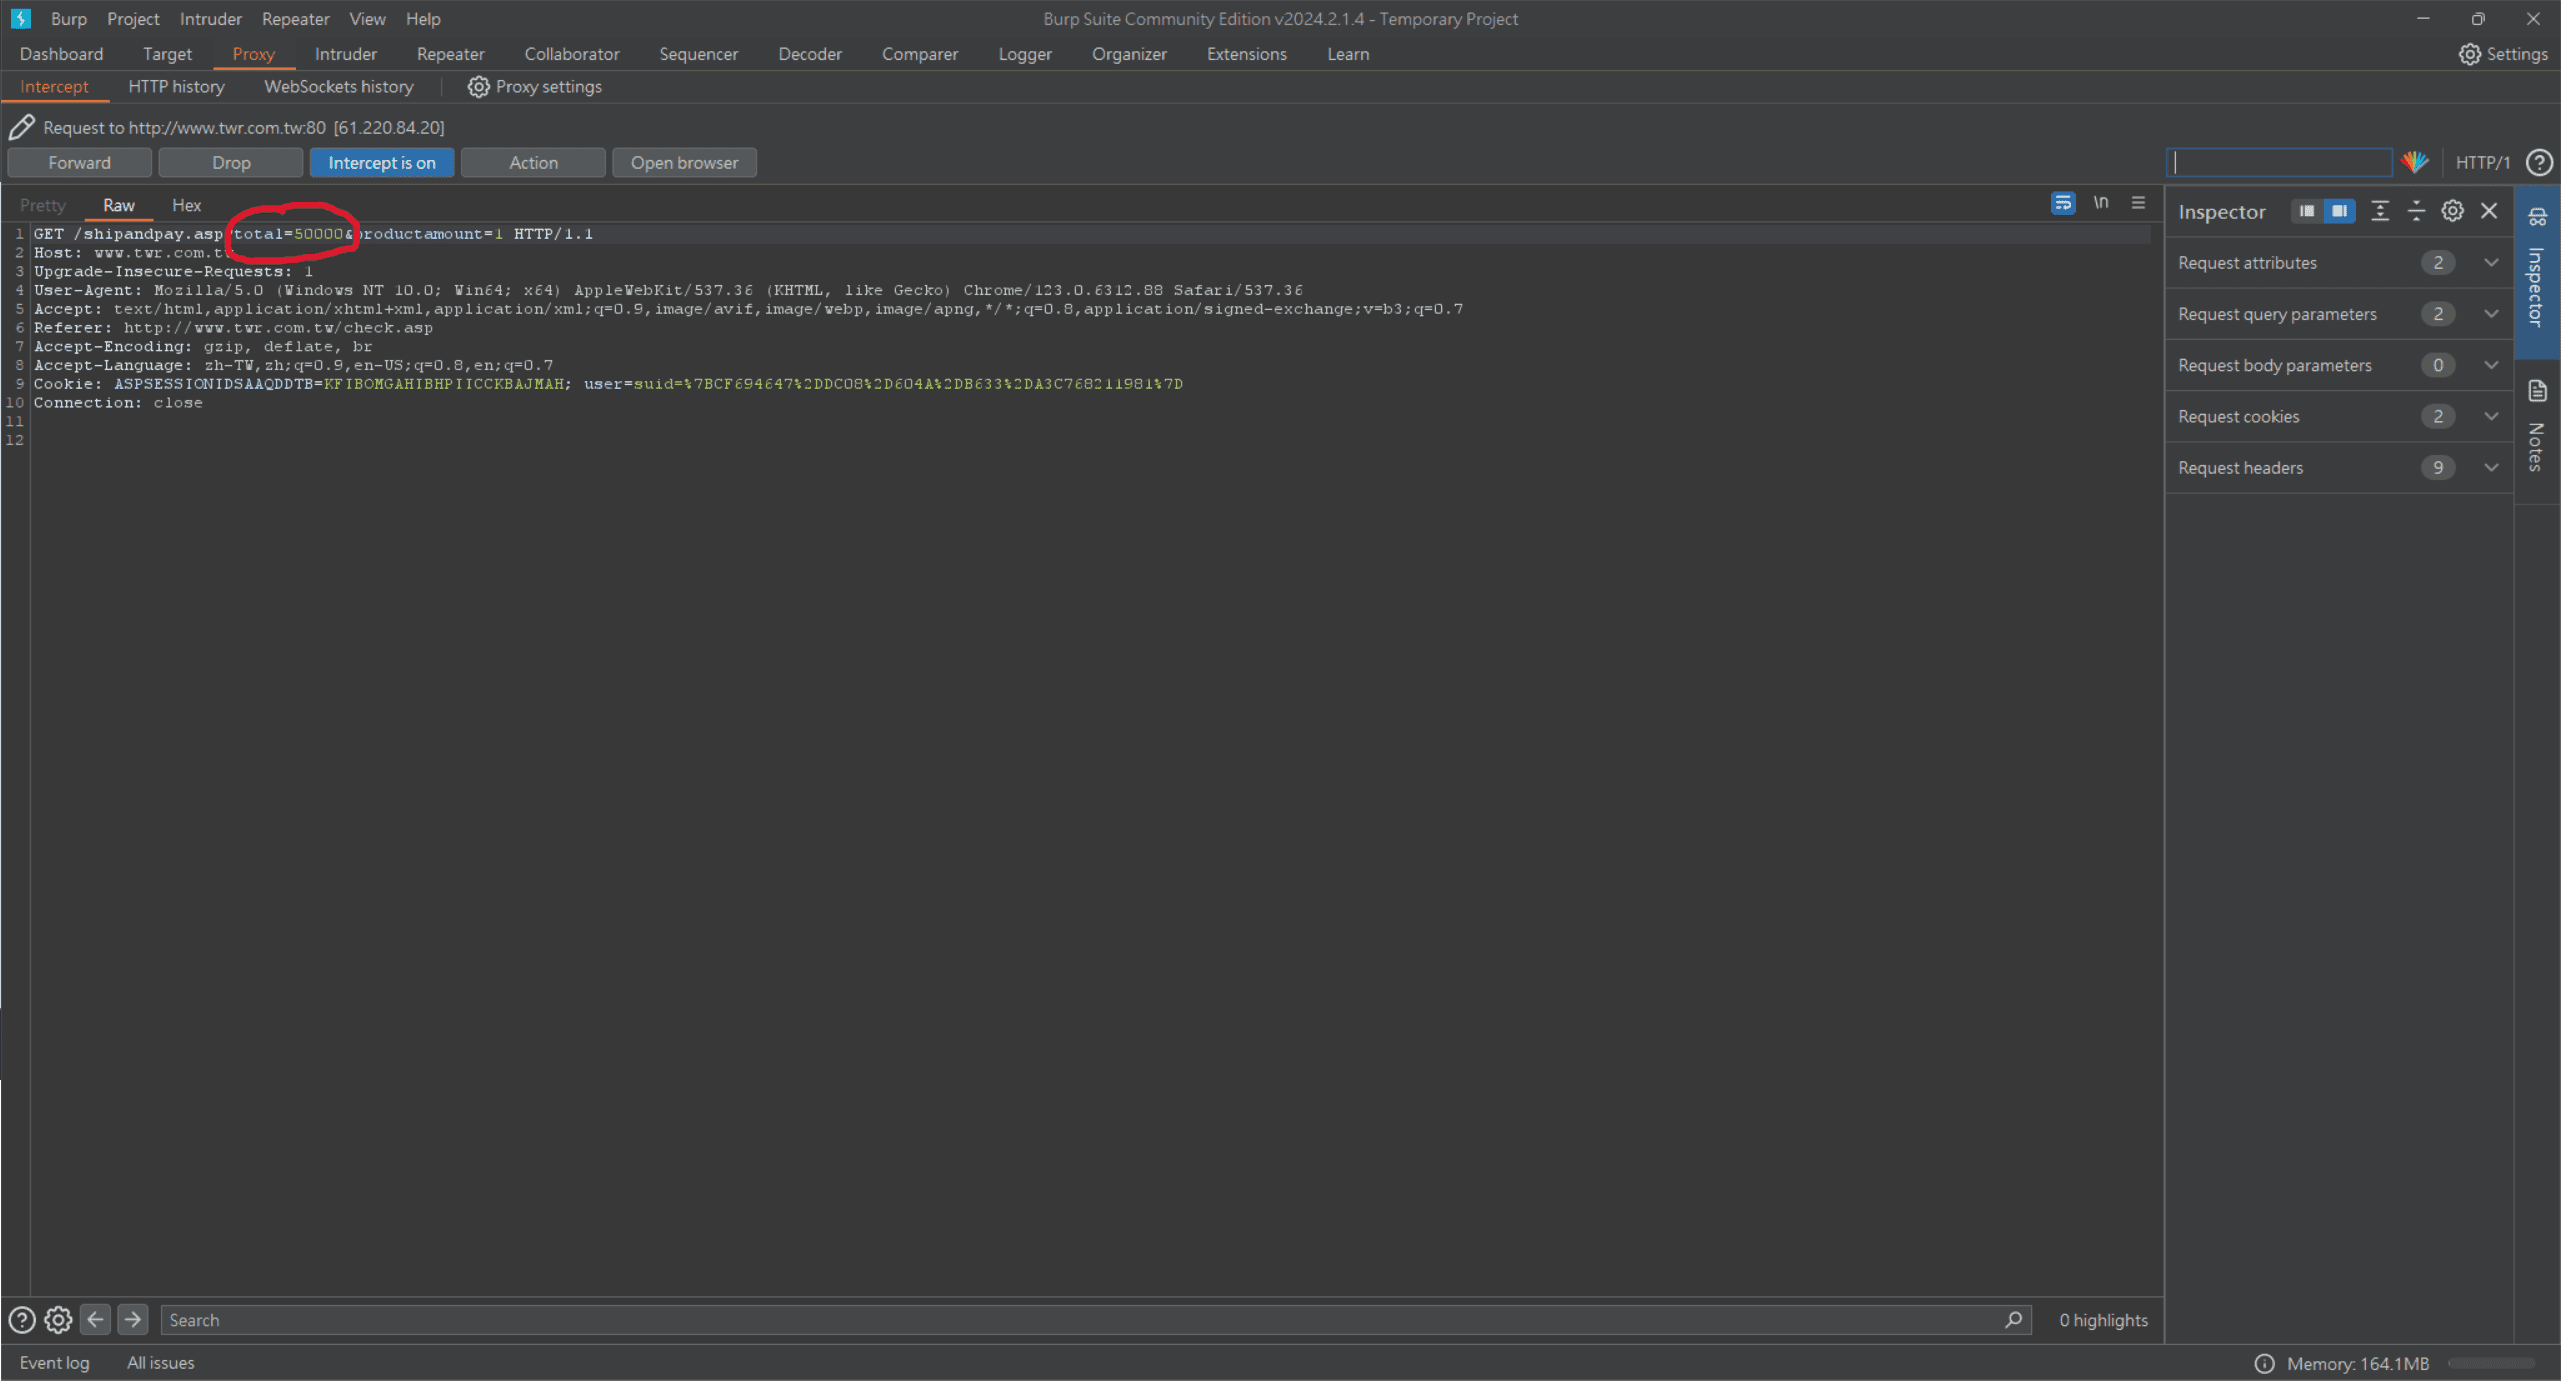Click the bottom-left help question icon
The height and width of the screenshot is (1381, 2561).
click(22, 1320)
